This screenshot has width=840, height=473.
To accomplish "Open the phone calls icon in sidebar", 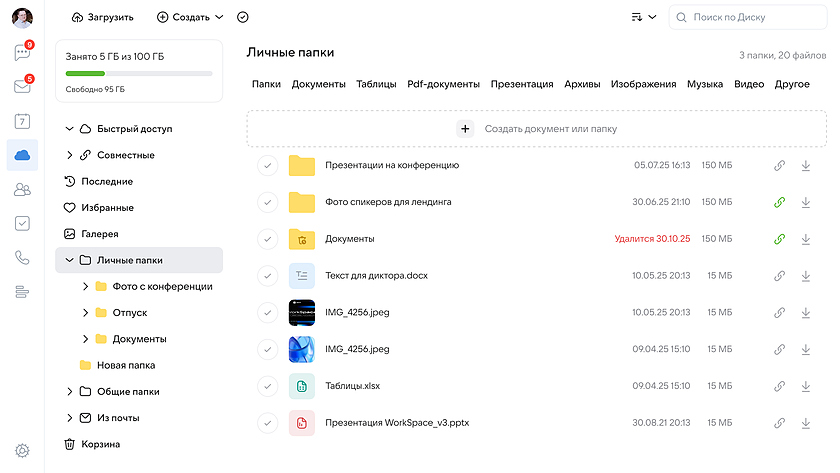I will (x=22, y=257).
